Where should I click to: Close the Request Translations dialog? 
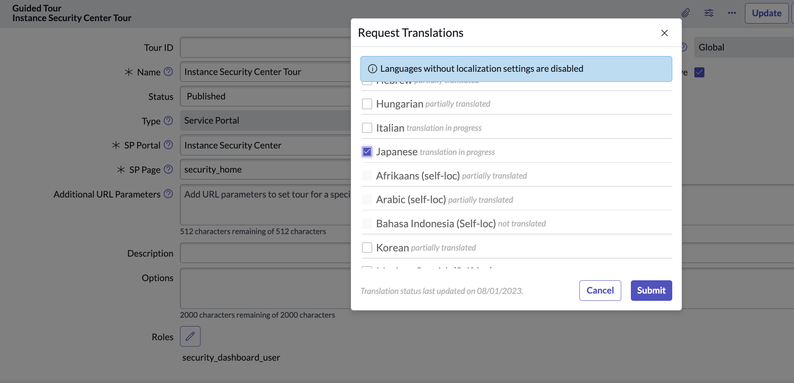664,33
